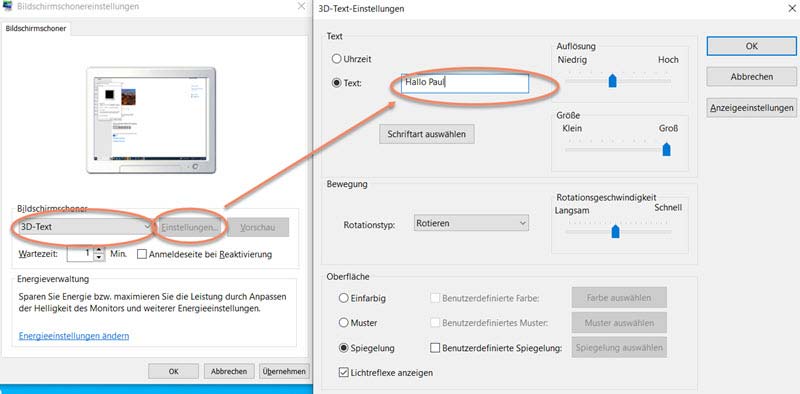The image size is (800, 394).
Task: Click Muster auswählen button
Action: tap(619, 323)
